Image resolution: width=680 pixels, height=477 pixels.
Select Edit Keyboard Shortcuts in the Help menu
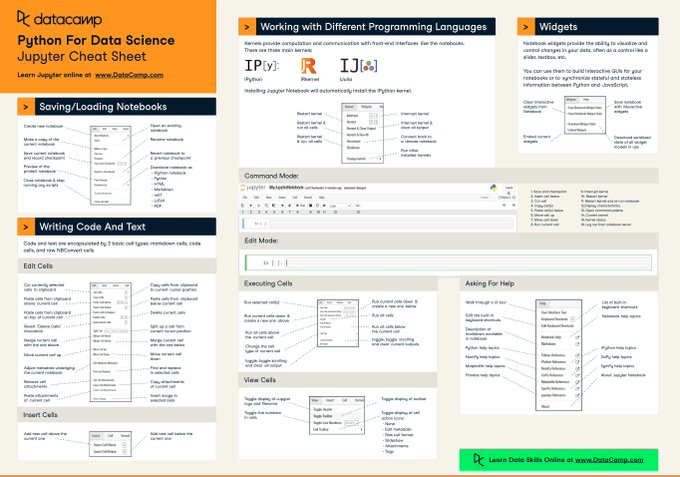[x=557, y=326]
